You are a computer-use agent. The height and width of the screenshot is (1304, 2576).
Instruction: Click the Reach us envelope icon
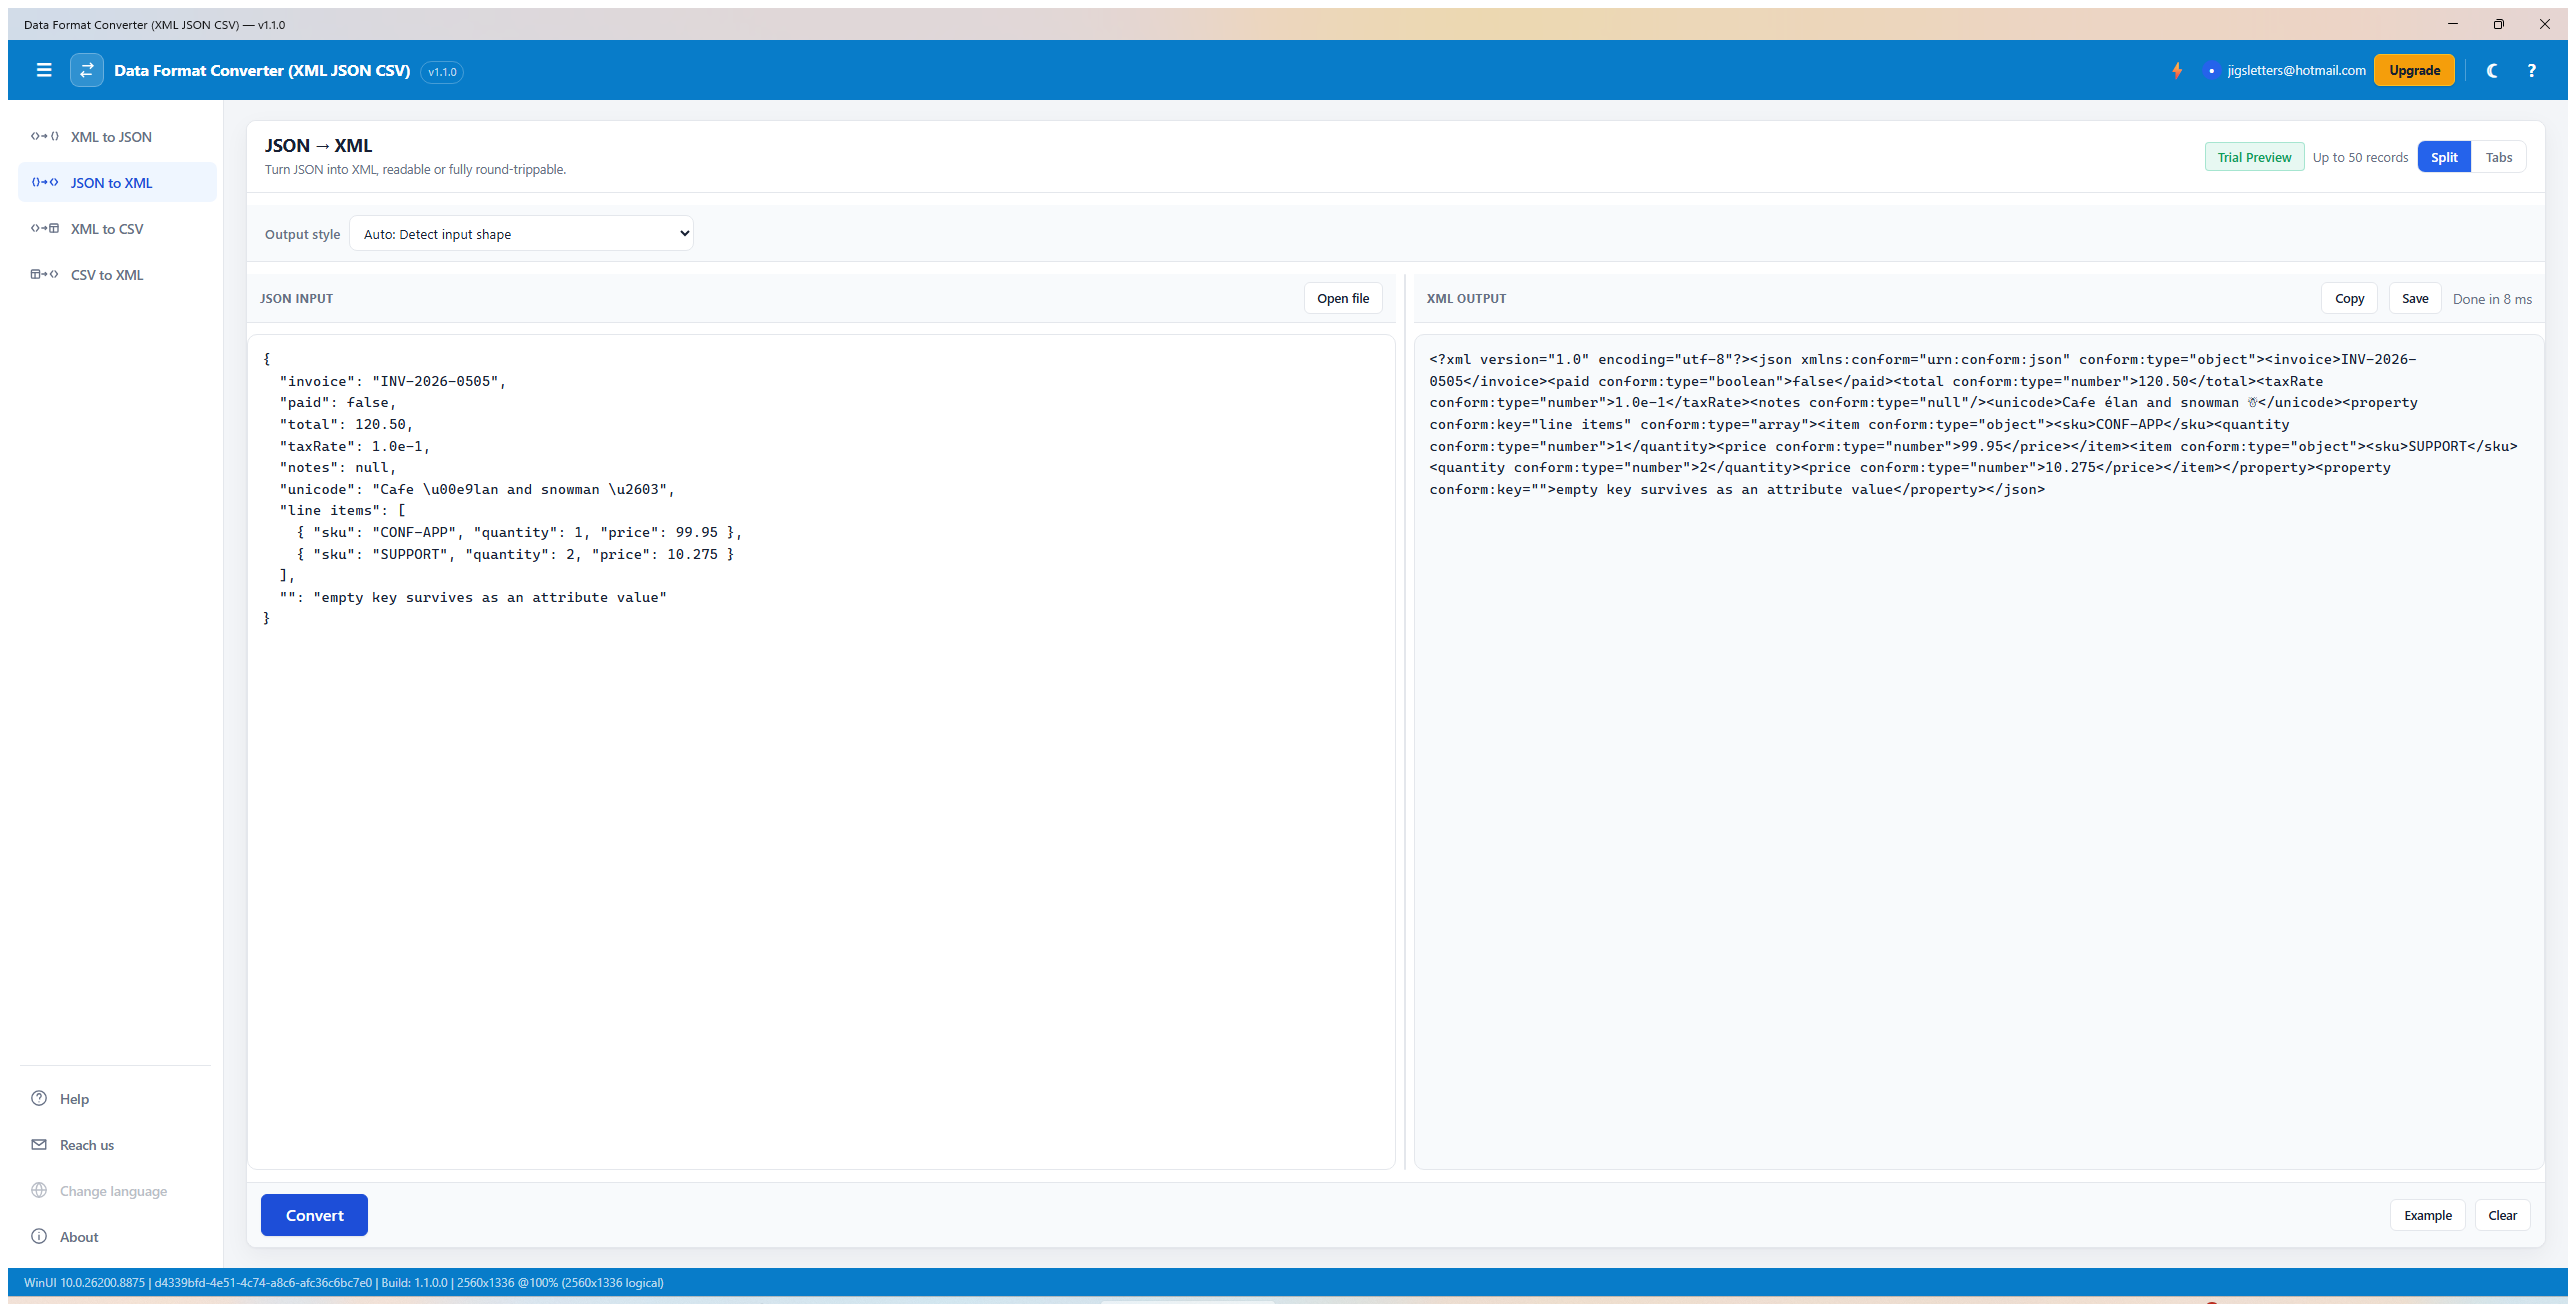pyautogui.click(x=39, y=1144)
